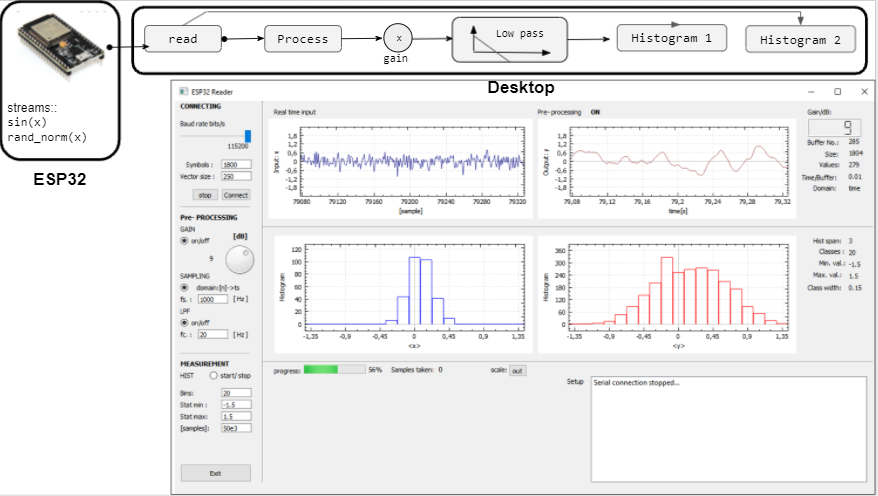Click the Values count 279

(853, 165)
